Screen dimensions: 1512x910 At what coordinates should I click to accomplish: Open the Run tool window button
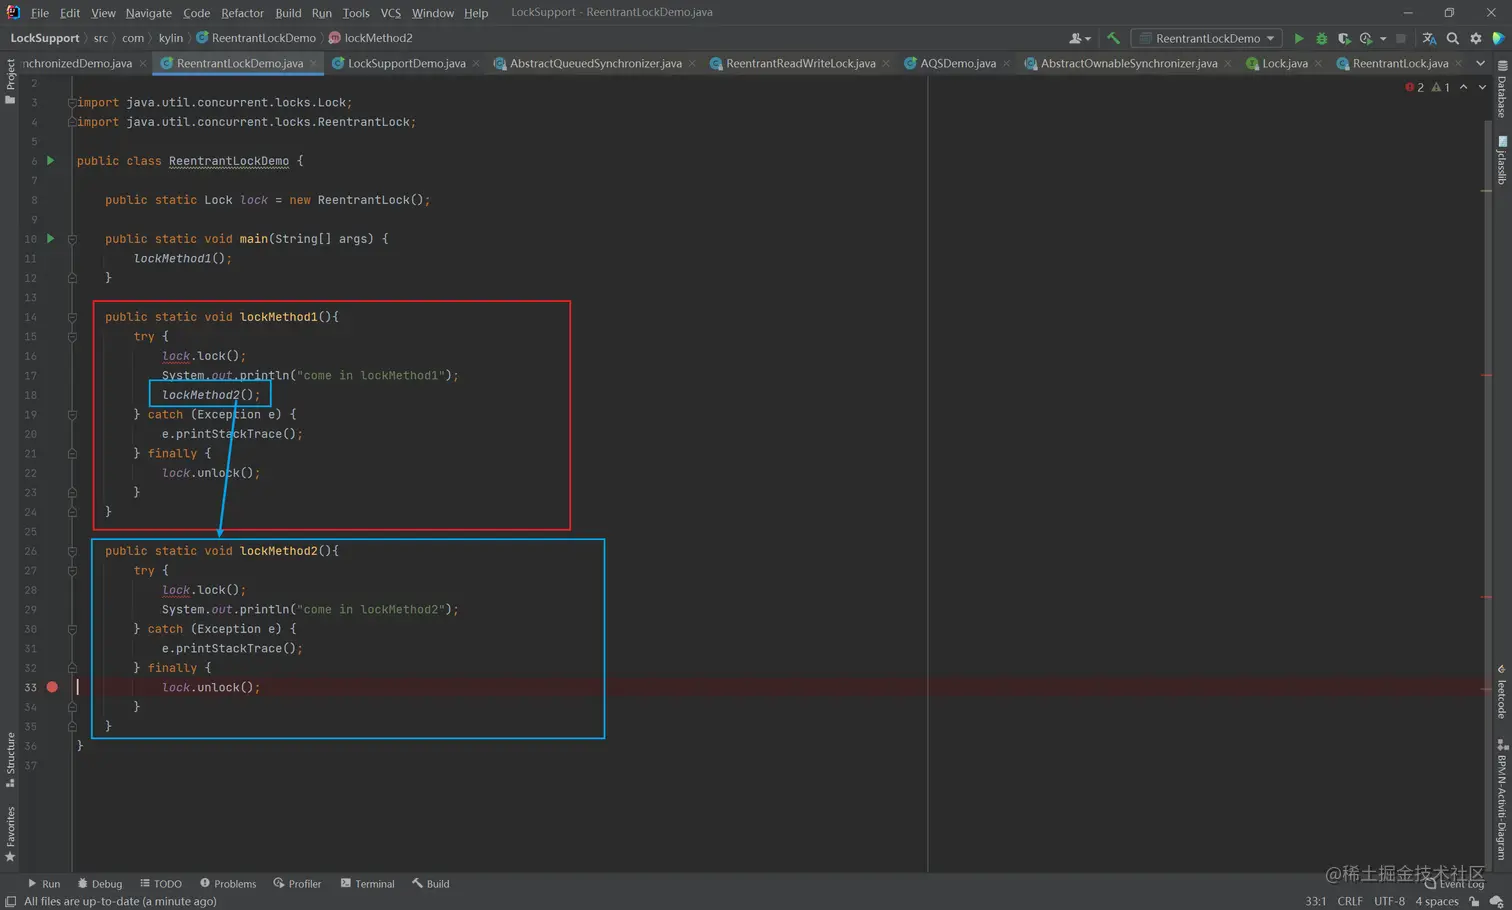(x=44, y=884)
